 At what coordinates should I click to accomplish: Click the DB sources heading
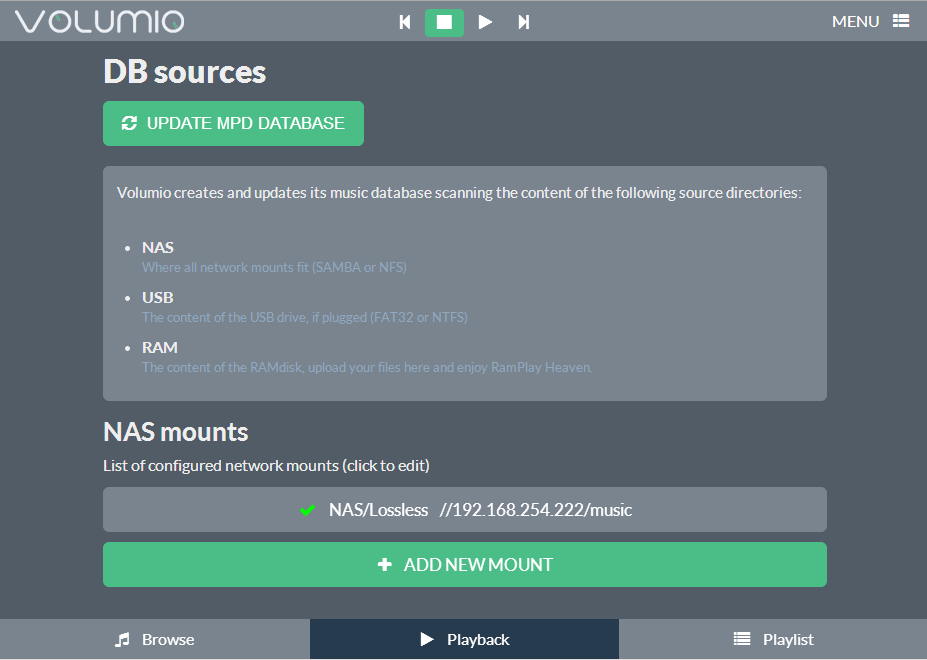coord(184,72)
